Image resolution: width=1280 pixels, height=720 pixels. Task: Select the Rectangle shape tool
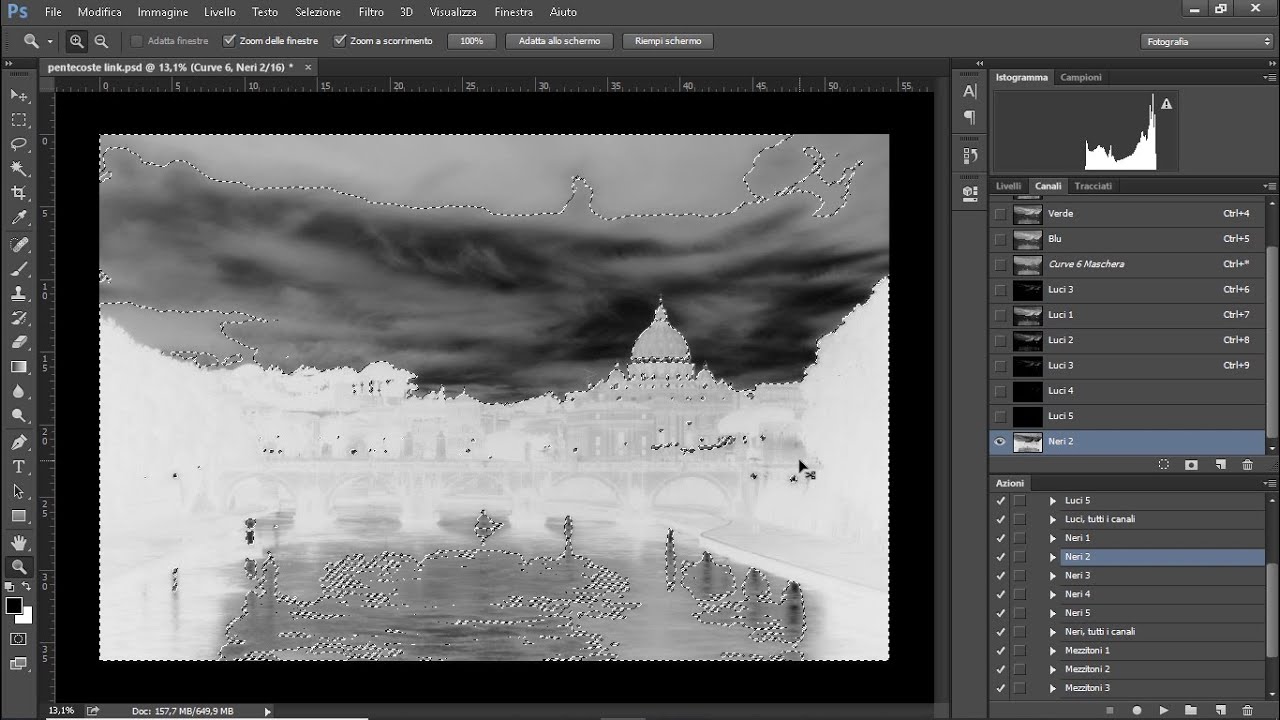tap(19, 516)
